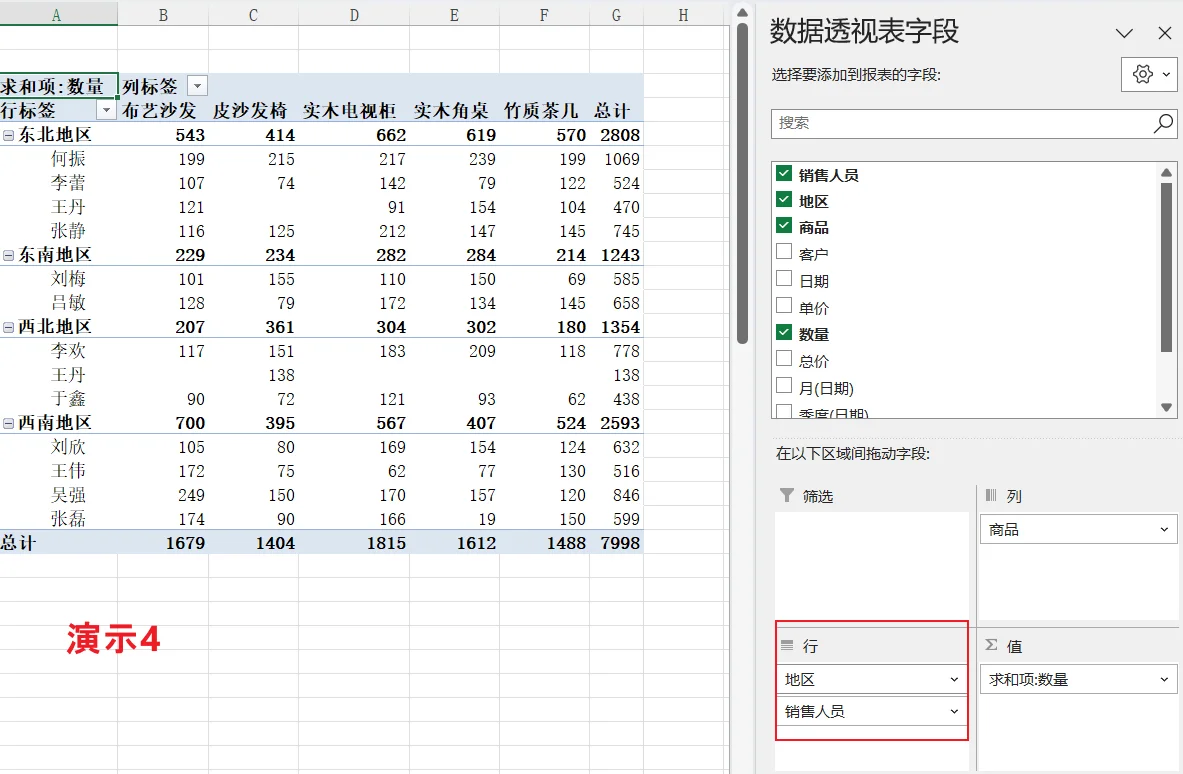Collapse the 西南地区 group
Screen dimensions: 1183x774
click(x=8, y=424)
